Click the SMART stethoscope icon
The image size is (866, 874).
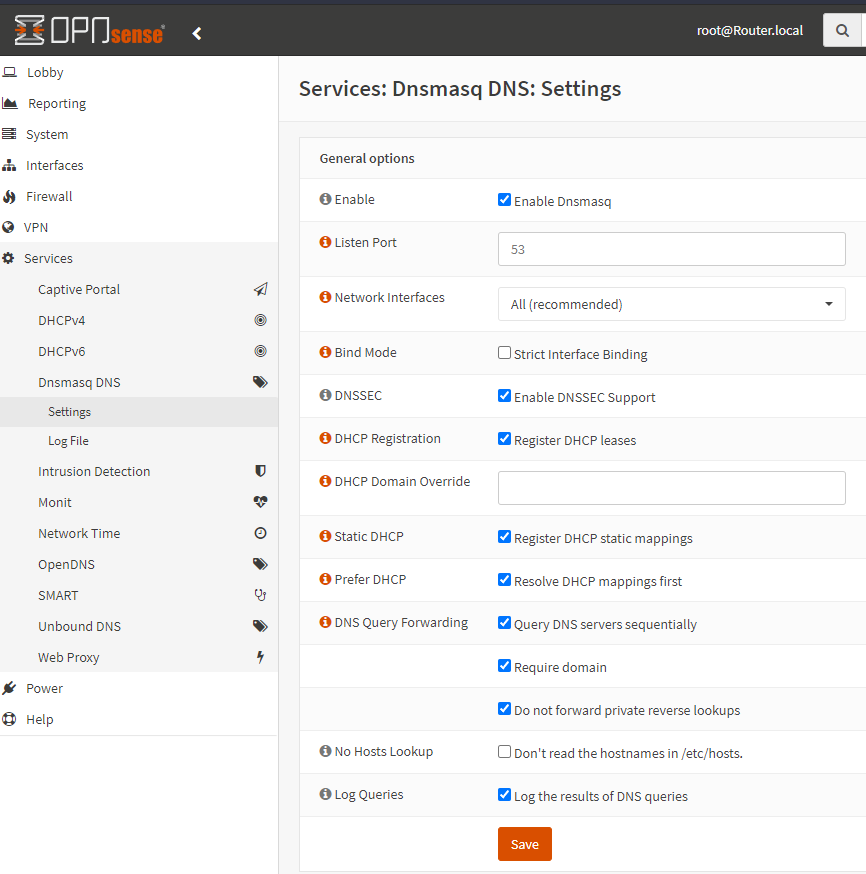[x=260, y=595]
